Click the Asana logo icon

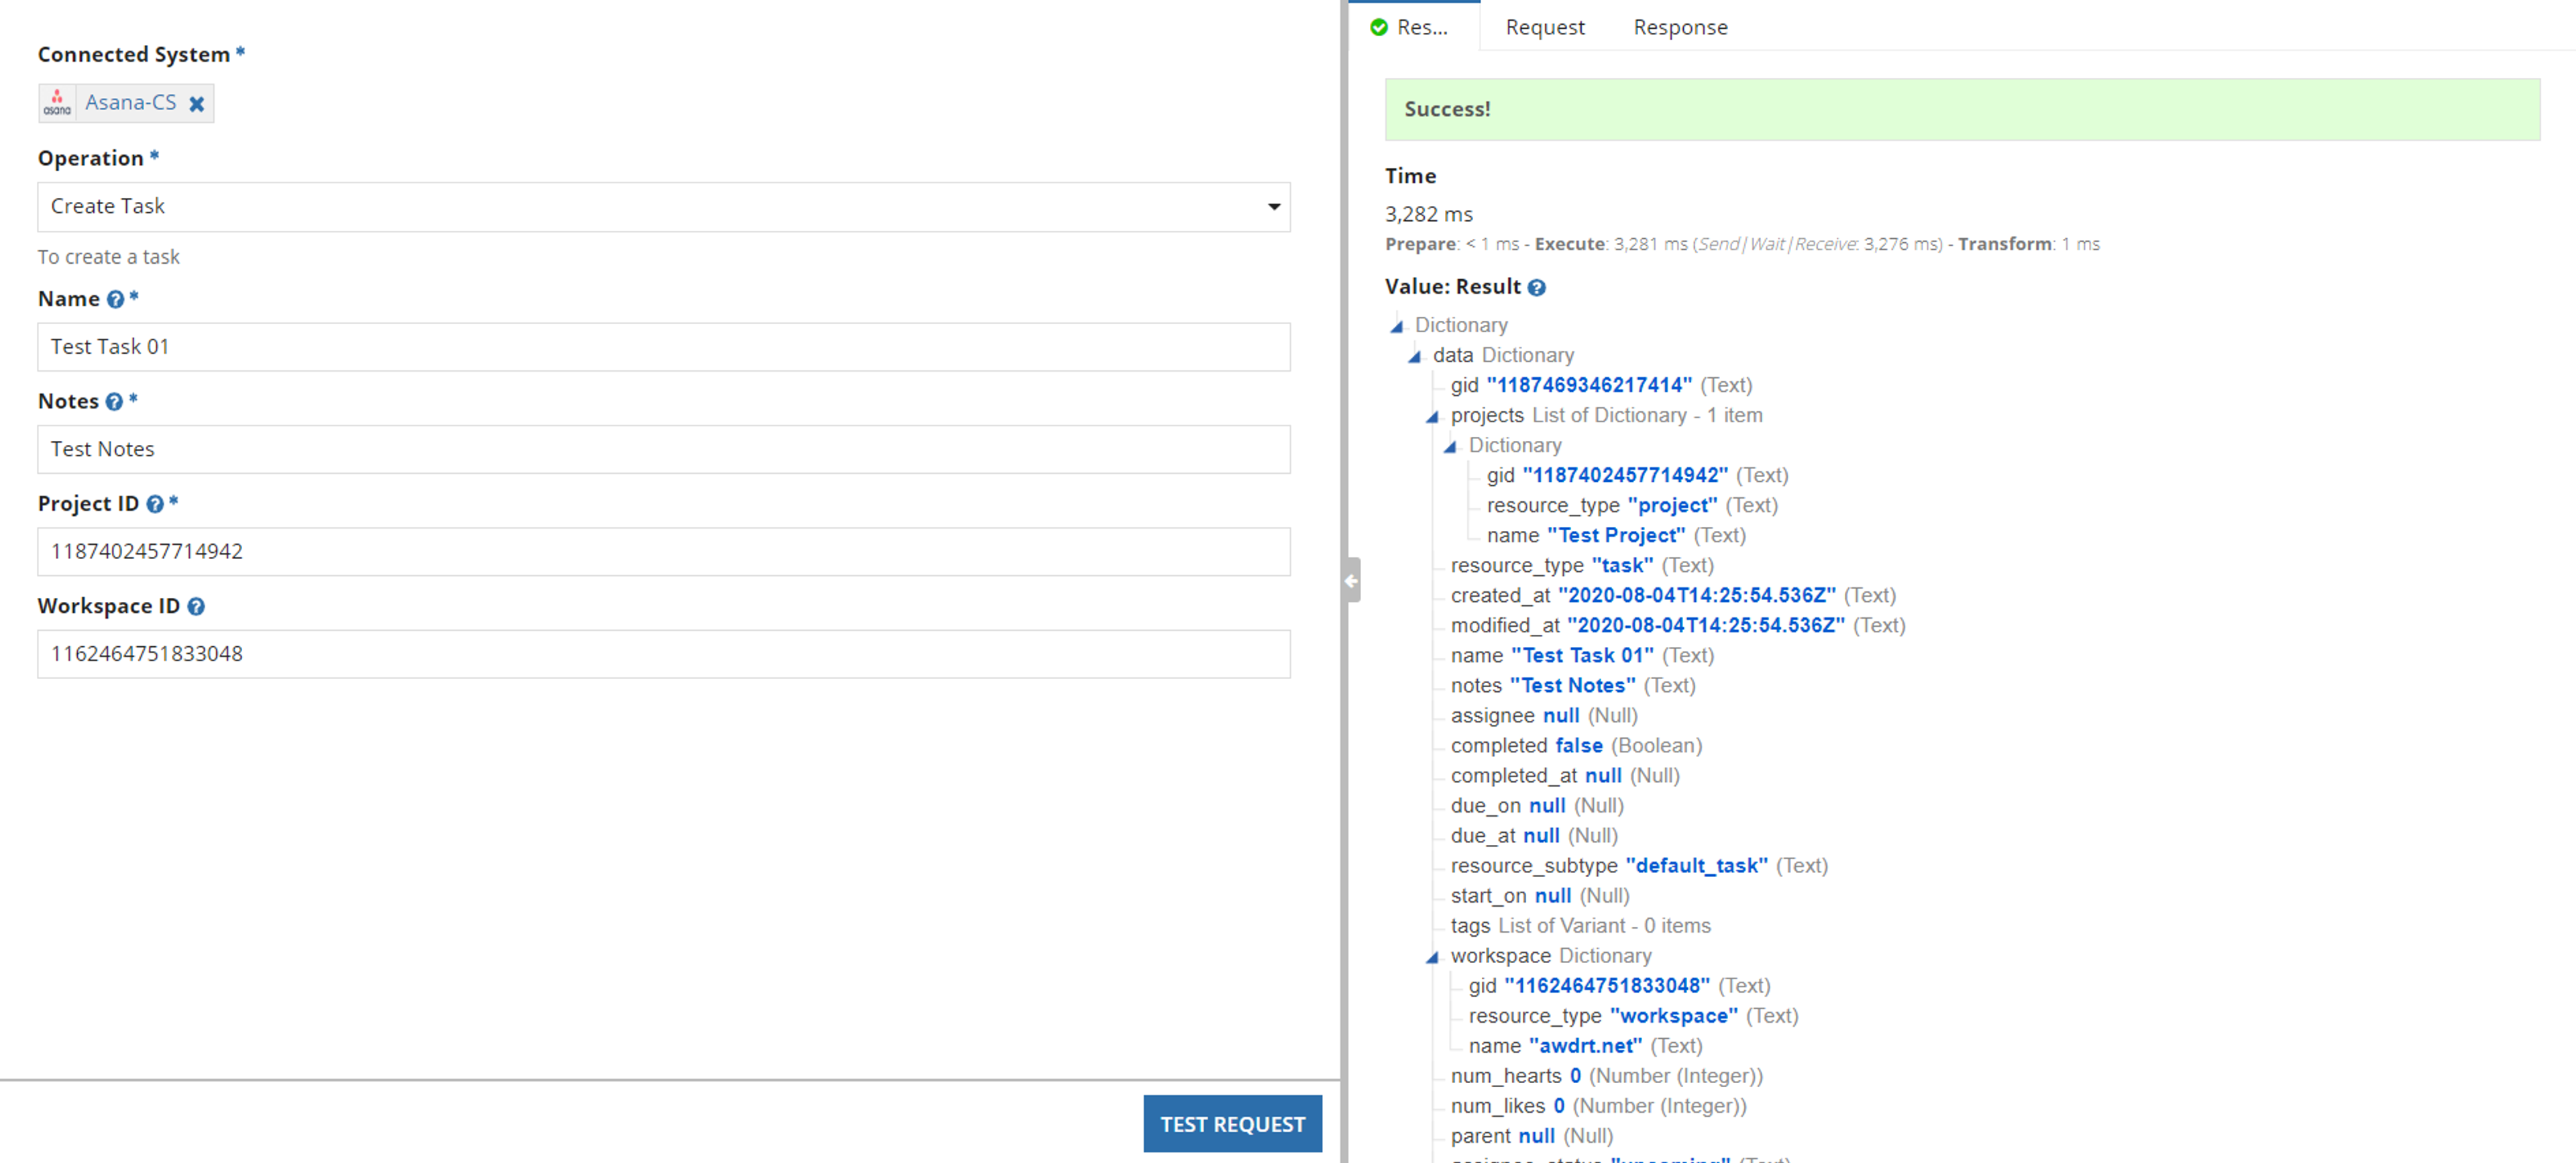[x=57, y=103]
